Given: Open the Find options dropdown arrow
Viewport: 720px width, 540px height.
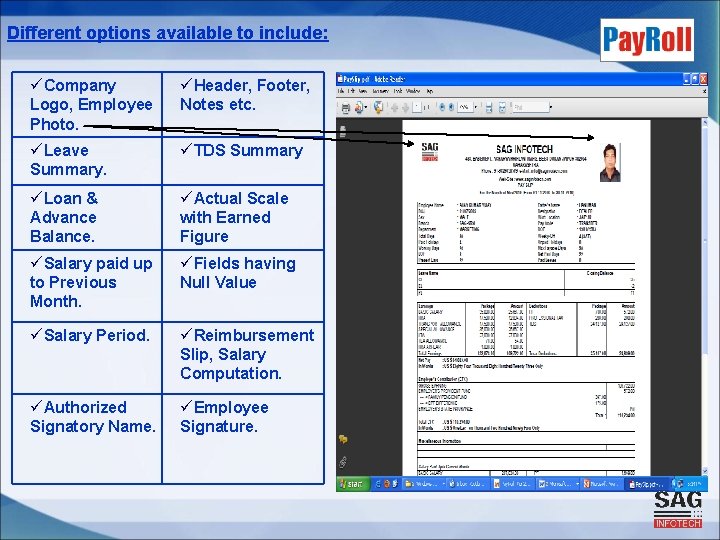Looking at the screenshot, I should pyautogui.click(x=551, y=107).
